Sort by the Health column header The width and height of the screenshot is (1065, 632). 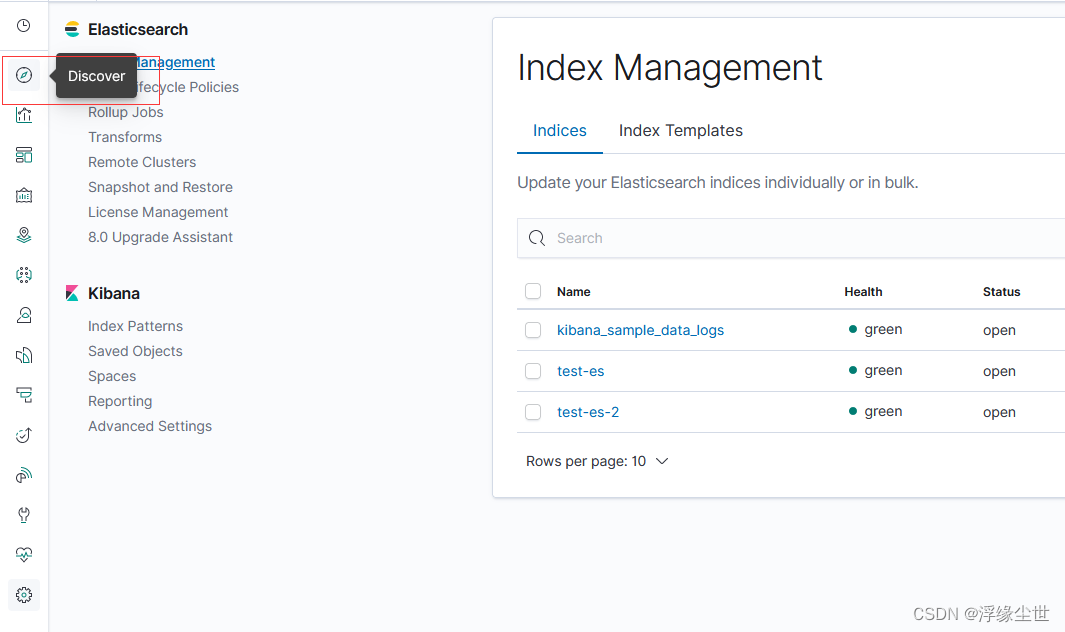(x=863, y=292)
